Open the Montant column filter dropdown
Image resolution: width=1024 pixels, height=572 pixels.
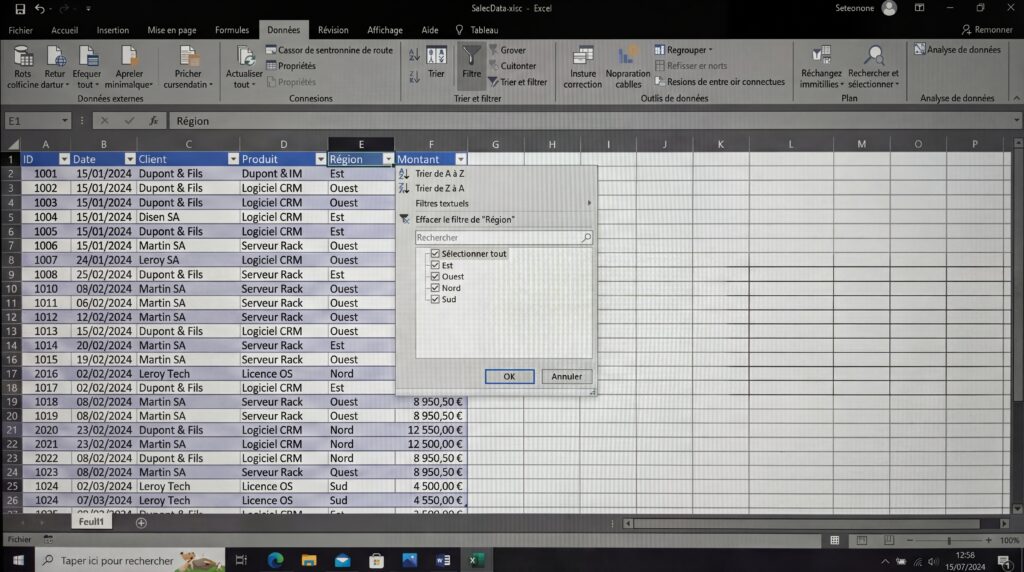[x=461, y=159]
